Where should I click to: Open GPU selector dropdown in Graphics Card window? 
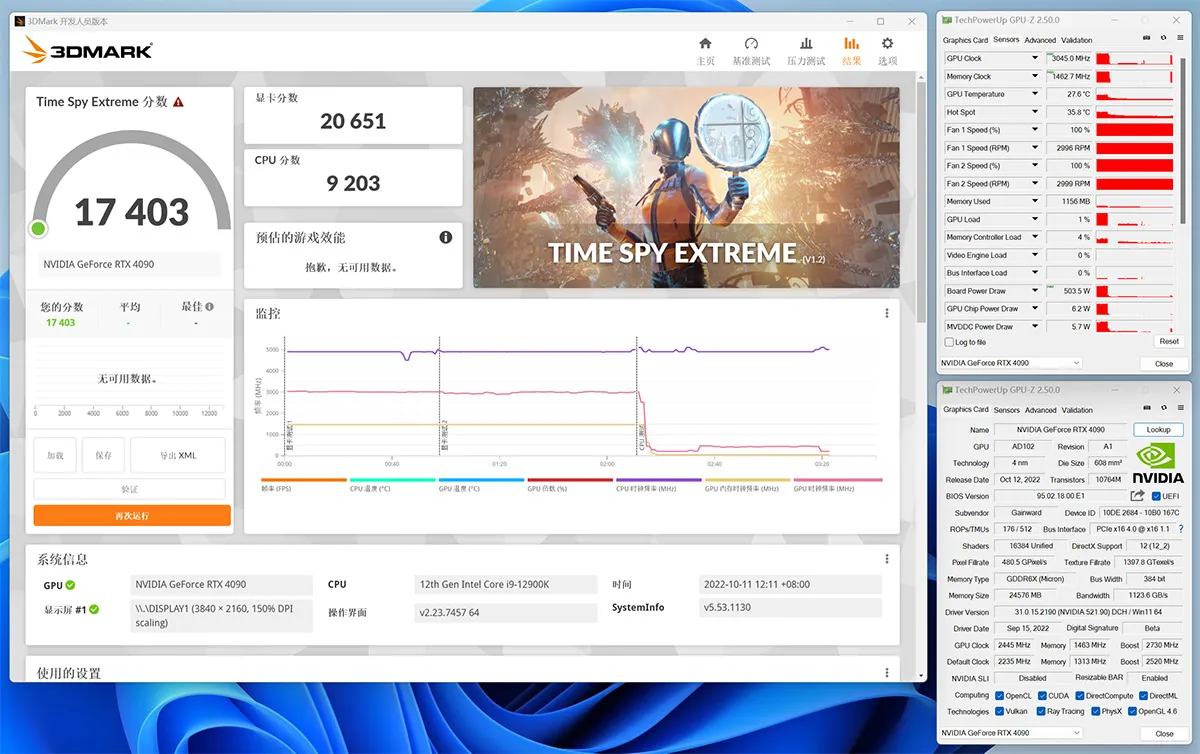point(1011,733)
